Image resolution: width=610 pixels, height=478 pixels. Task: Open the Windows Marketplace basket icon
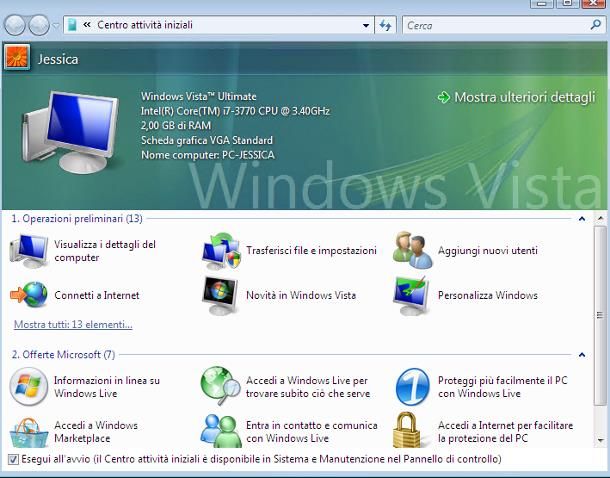point(29,433)
